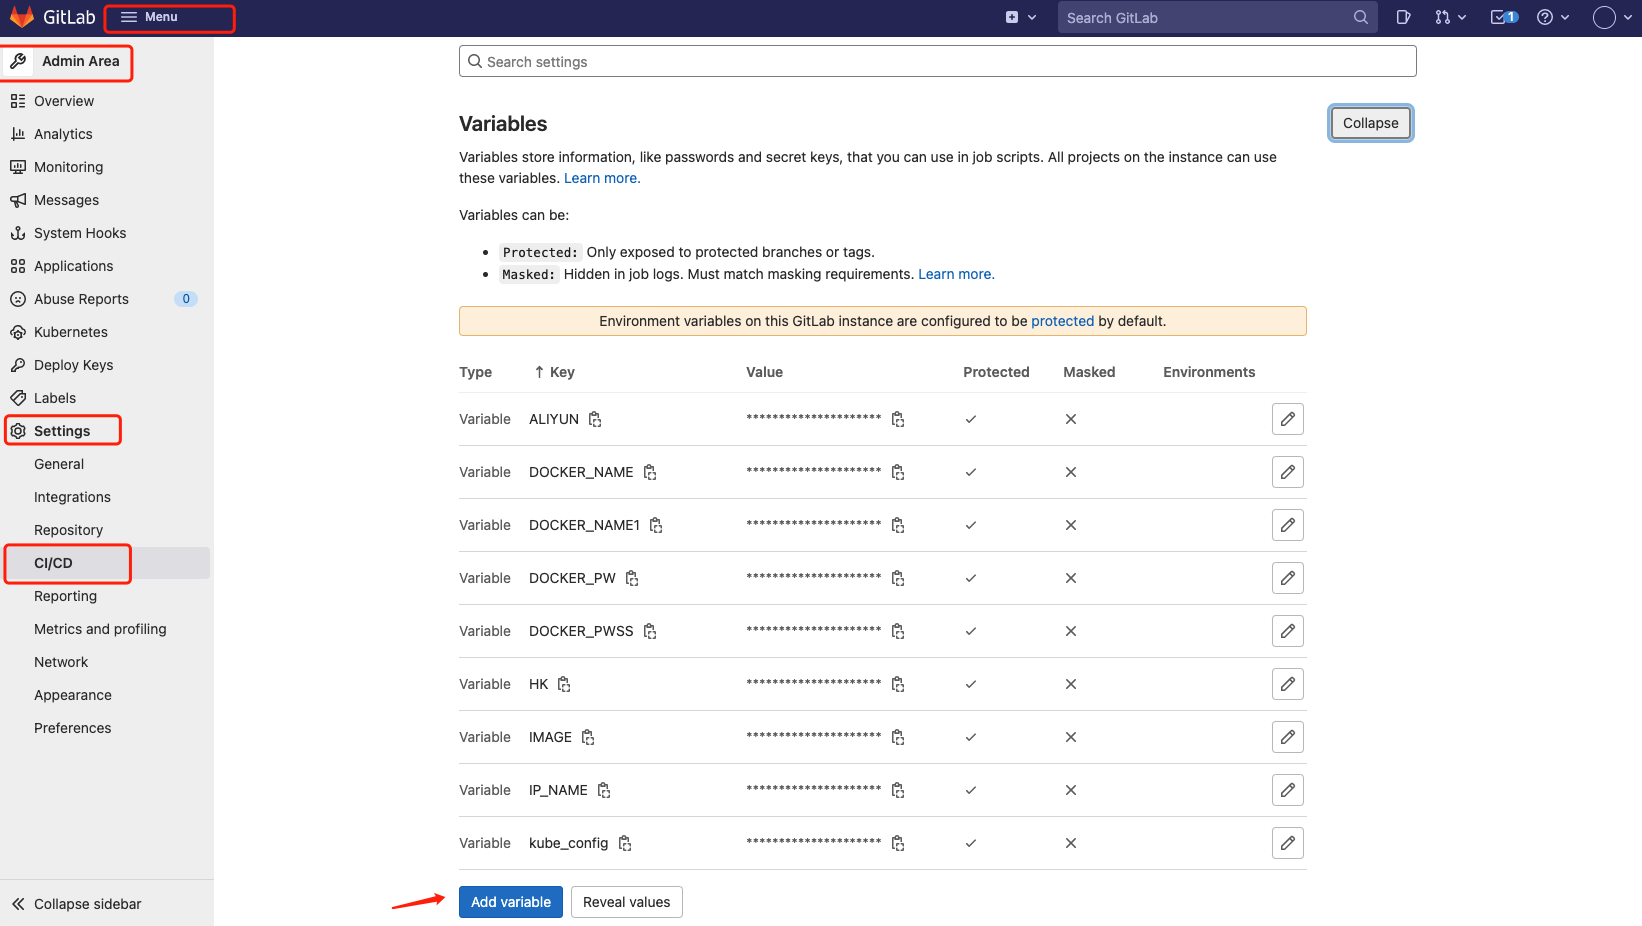Click the GitLab fox logo
This screenshot has height=926, width=1642.
coord(22,17)
